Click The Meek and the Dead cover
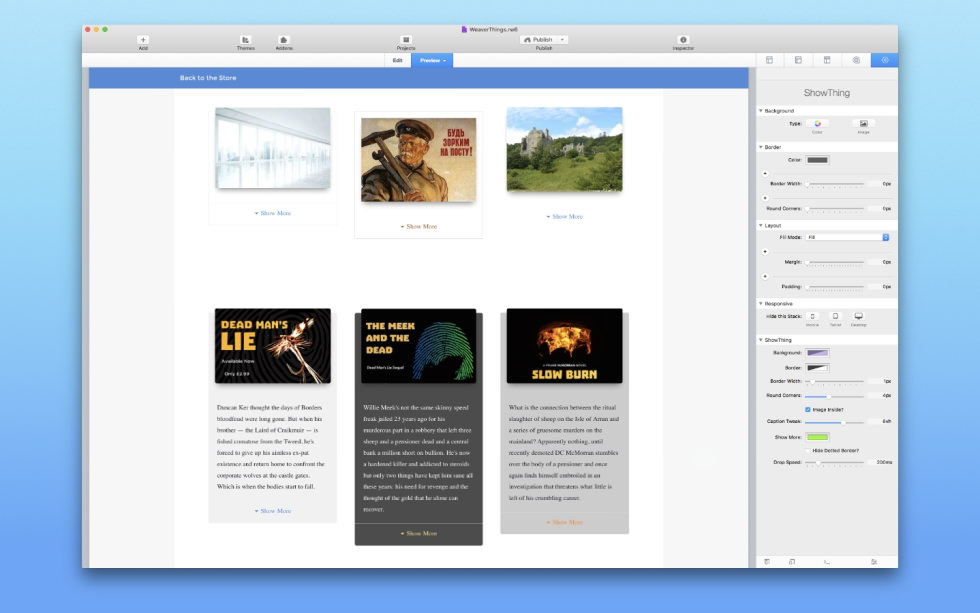The height and width of the screenshot is (613, 980). coord(419,346)
